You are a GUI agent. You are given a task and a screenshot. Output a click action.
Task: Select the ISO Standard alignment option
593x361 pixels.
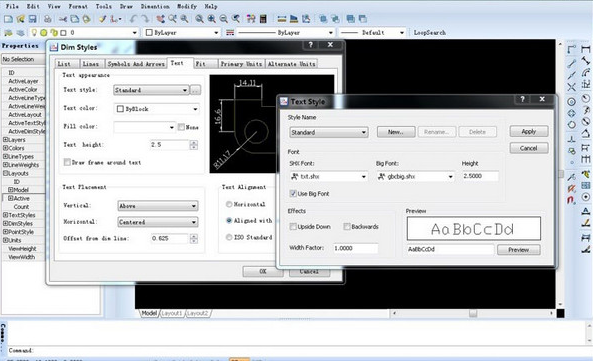pyautogui.click(x=229, y=237)
